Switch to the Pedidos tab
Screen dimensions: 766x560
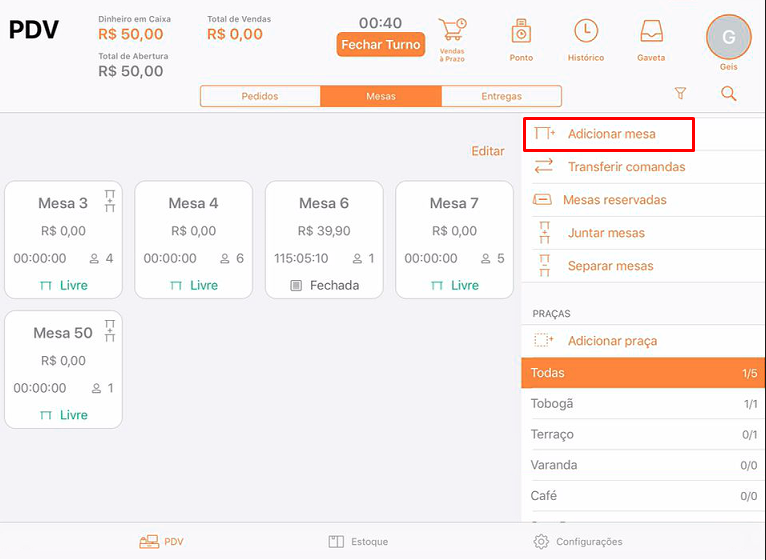[x=260, y=96]
